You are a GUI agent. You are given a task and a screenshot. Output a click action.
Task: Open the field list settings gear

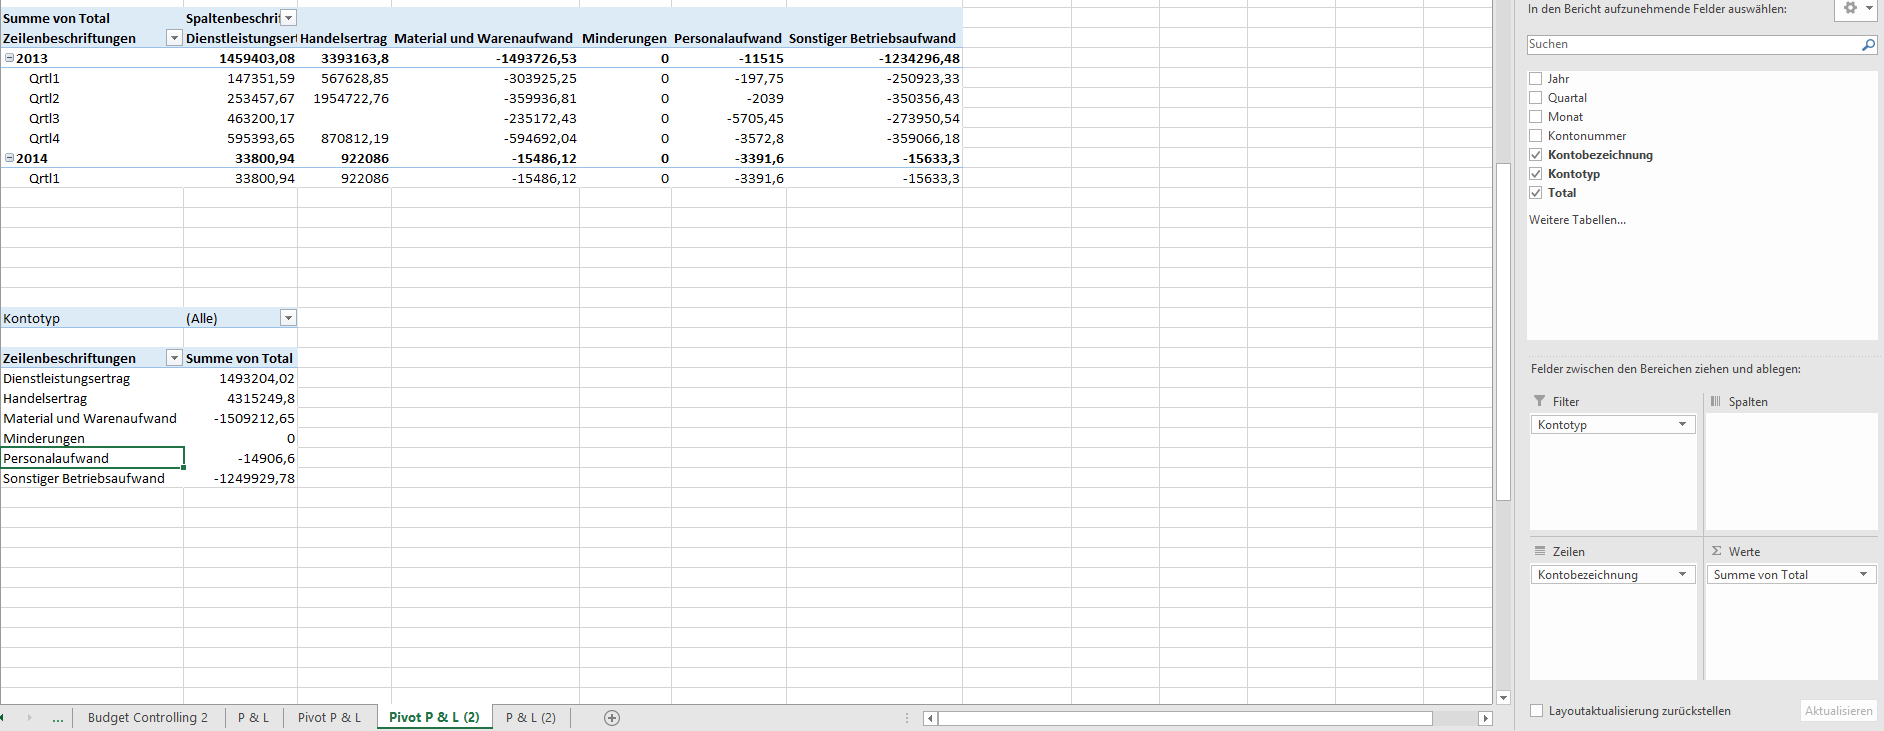[1850, 8]
